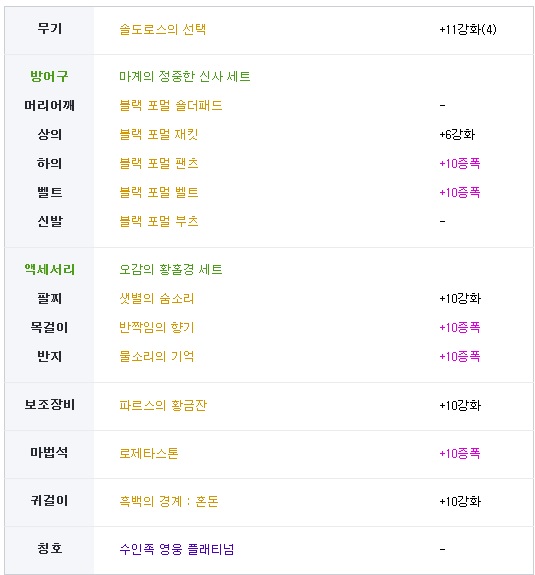The height and width of the screenshot is (575, 535).
Task: Click the 액세서리 accessory category label
Action: (x=50, y=270)
